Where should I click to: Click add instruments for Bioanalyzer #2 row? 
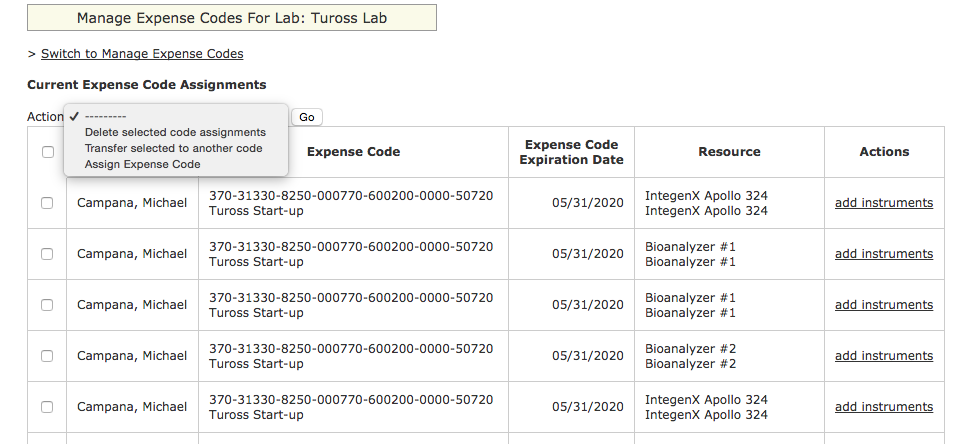pyautogui.click(x=884, y=356)
